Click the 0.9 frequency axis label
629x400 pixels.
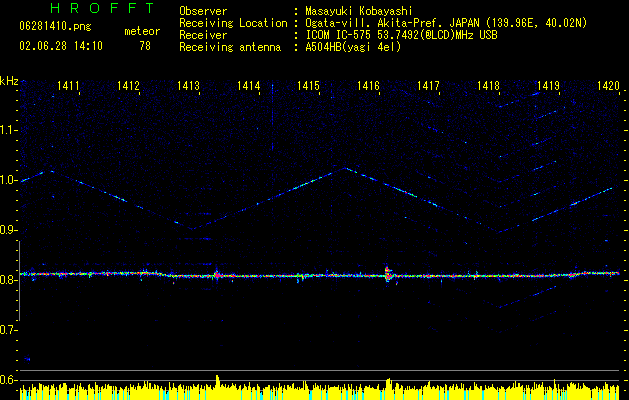(x=7, y=230)
